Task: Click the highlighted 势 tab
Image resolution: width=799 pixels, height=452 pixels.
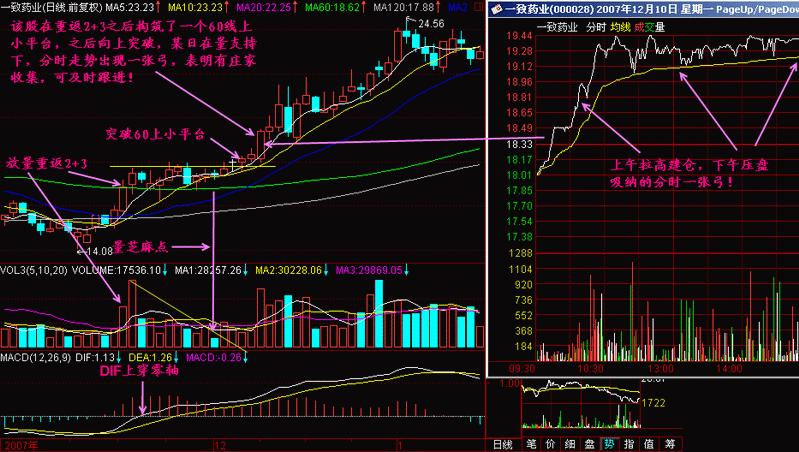Action: pos(609,444)
